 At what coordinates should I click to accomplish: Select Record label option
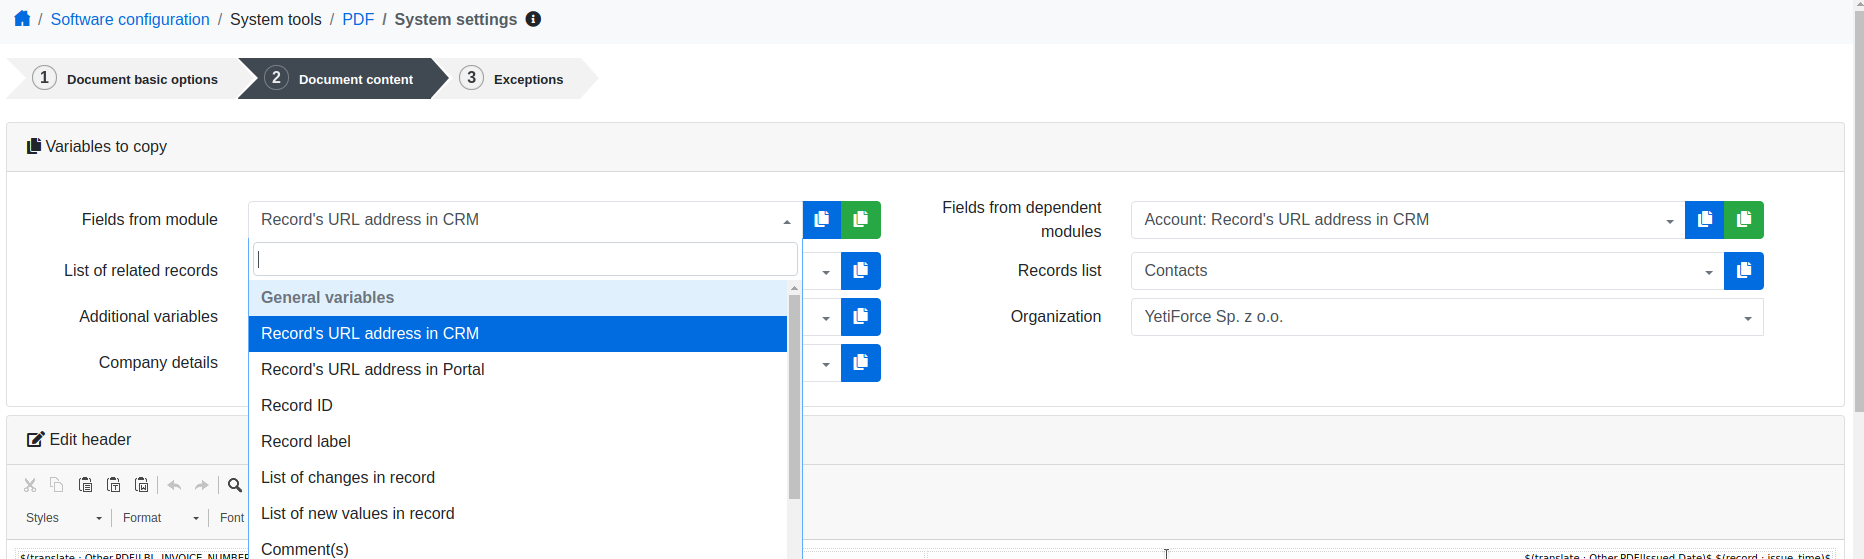(x=518, y=442)
